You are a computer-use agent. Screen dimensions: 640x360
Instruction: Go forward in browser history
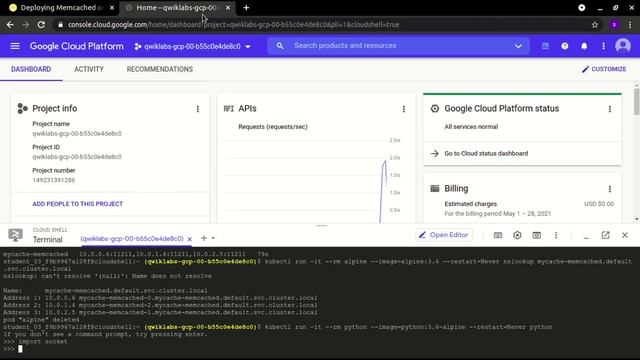pos(26,25)
